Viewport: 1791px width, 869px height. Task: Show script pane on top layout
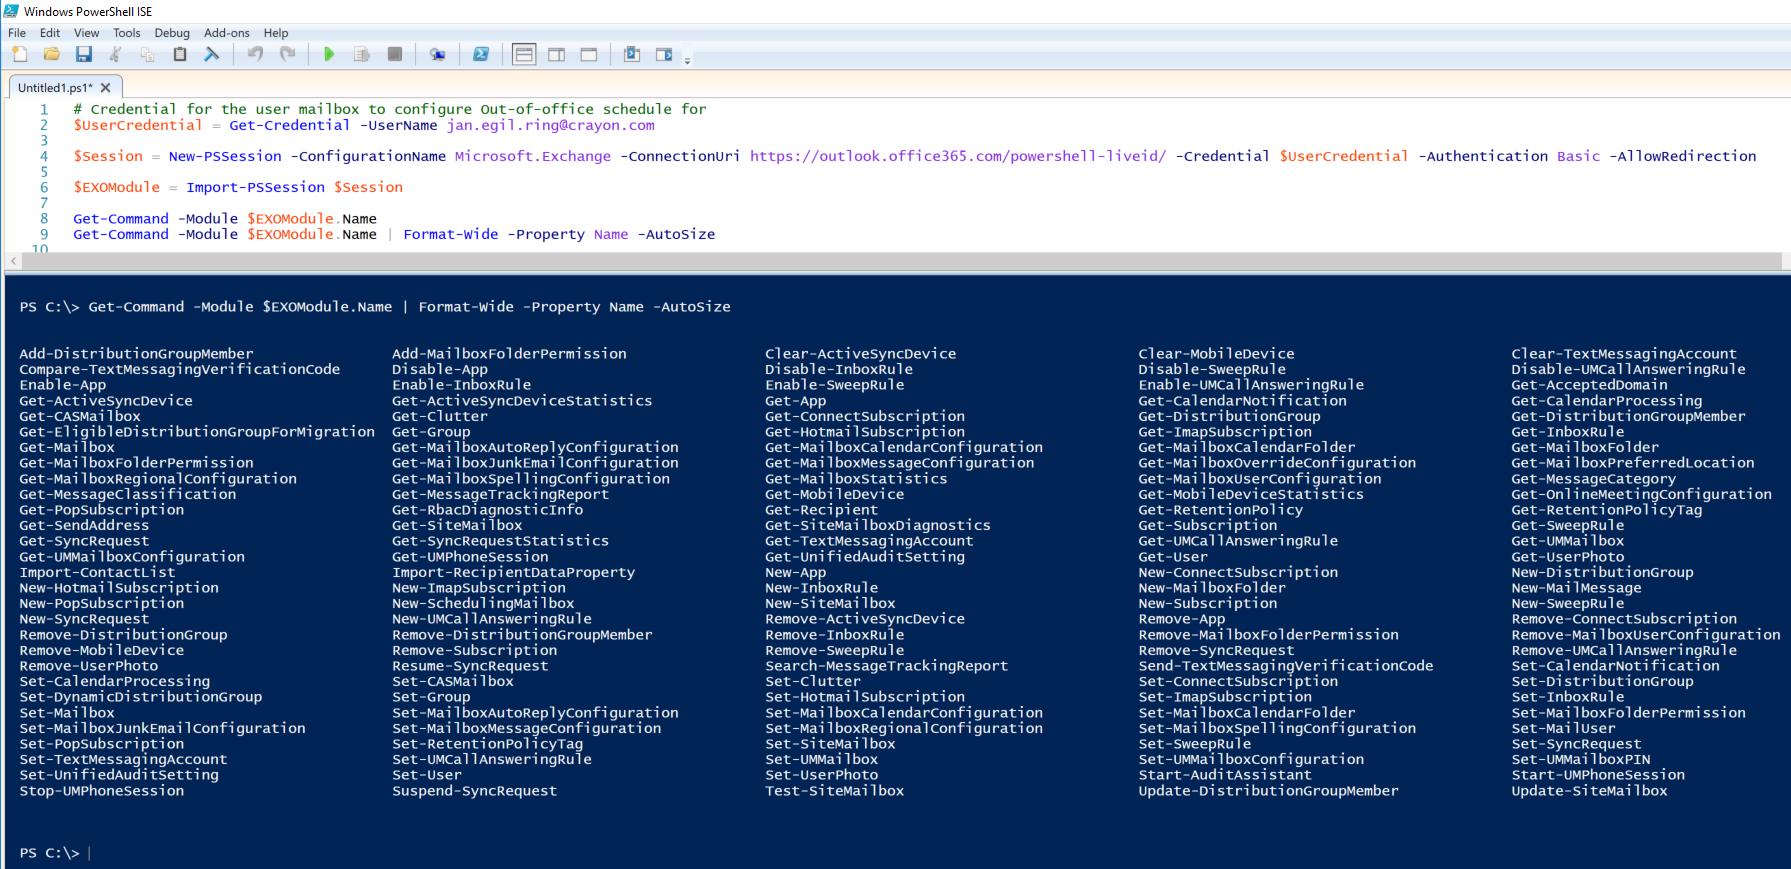coord(524,54)
